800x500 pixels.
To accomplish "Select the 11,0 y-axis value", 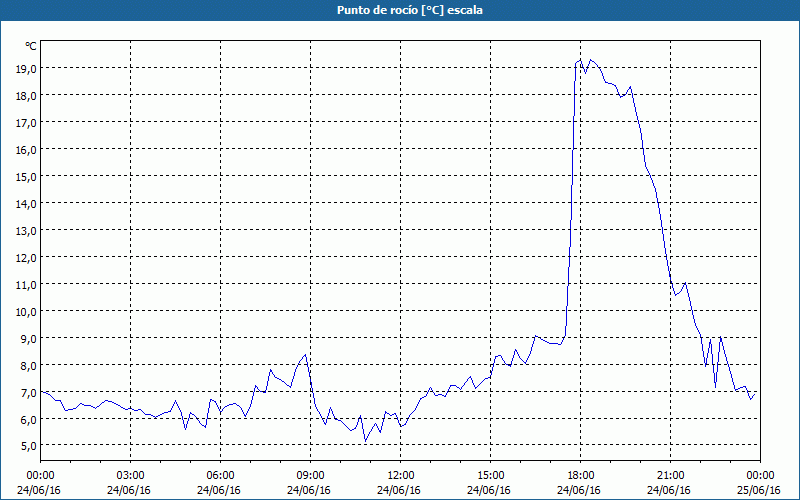I will 26,285.
